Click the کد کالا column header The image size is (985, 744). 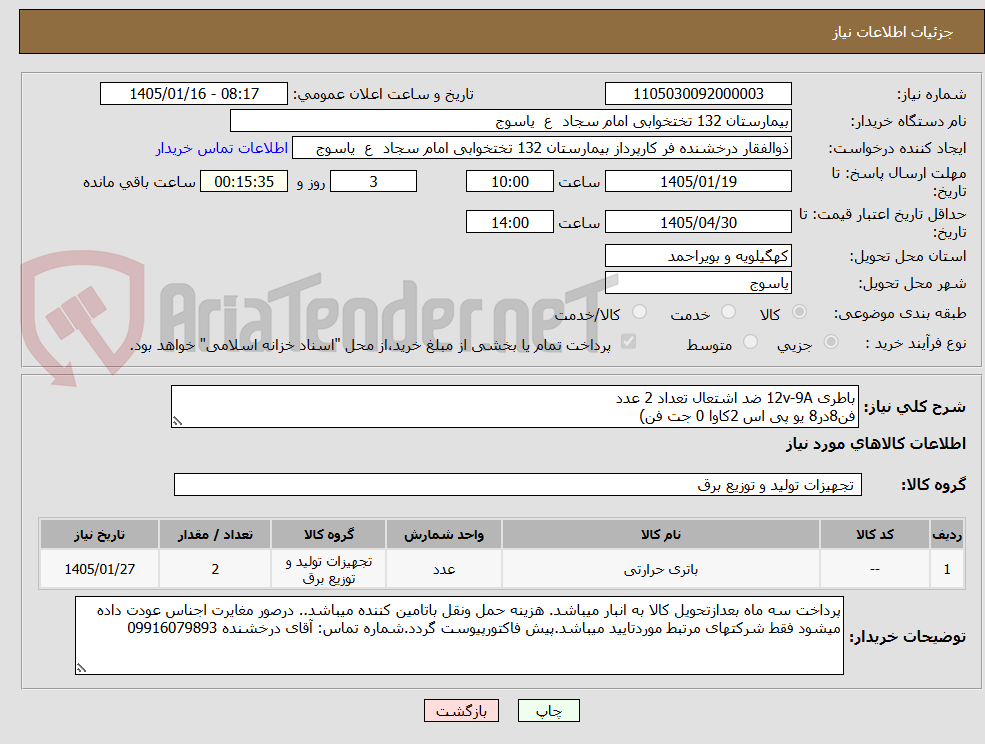tap(874, 534)
